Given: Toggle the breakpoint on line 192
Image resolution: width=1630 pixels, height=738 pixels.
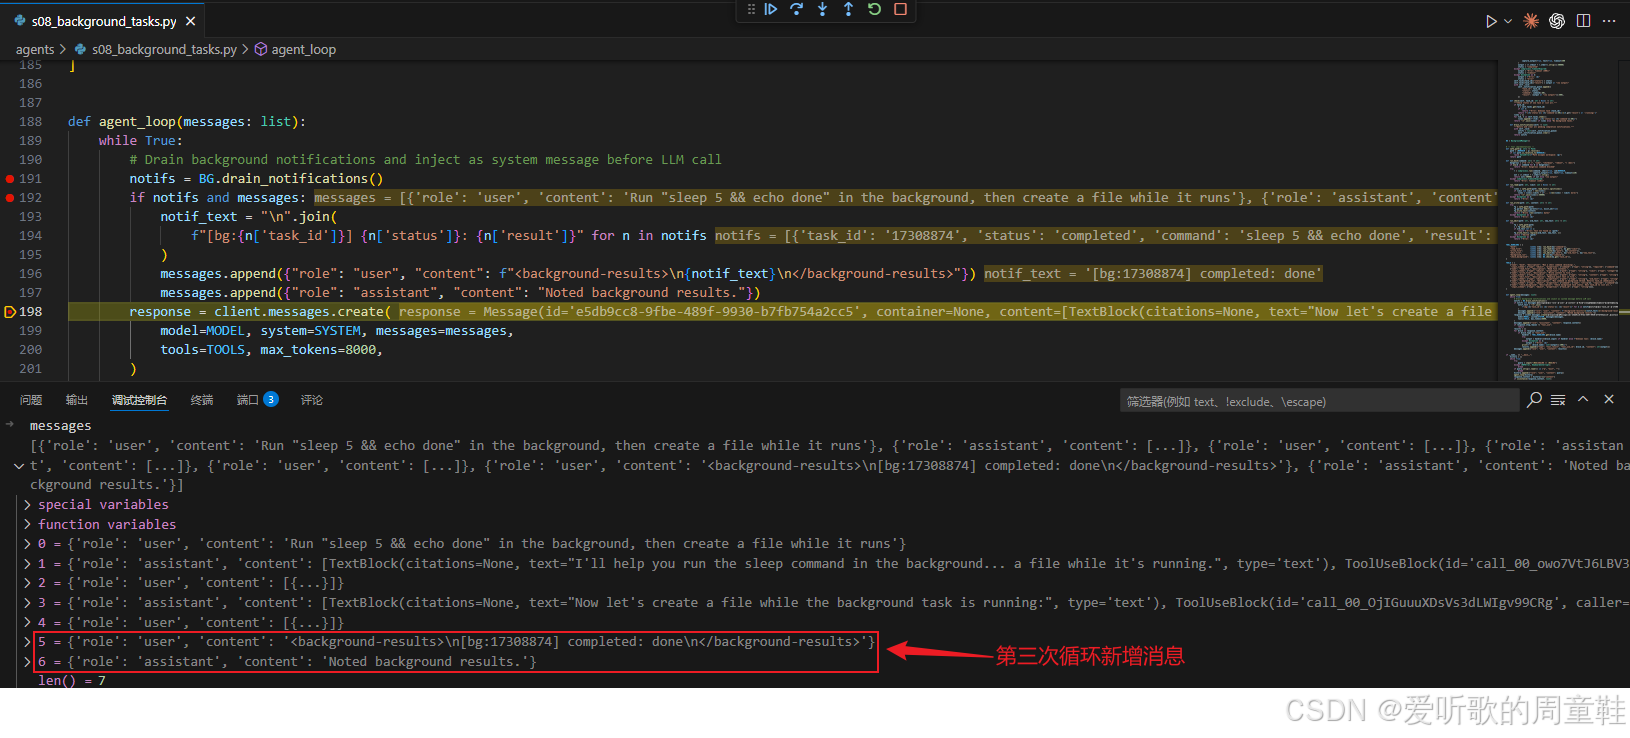Looking at the screenshot, I should [10, 198].
